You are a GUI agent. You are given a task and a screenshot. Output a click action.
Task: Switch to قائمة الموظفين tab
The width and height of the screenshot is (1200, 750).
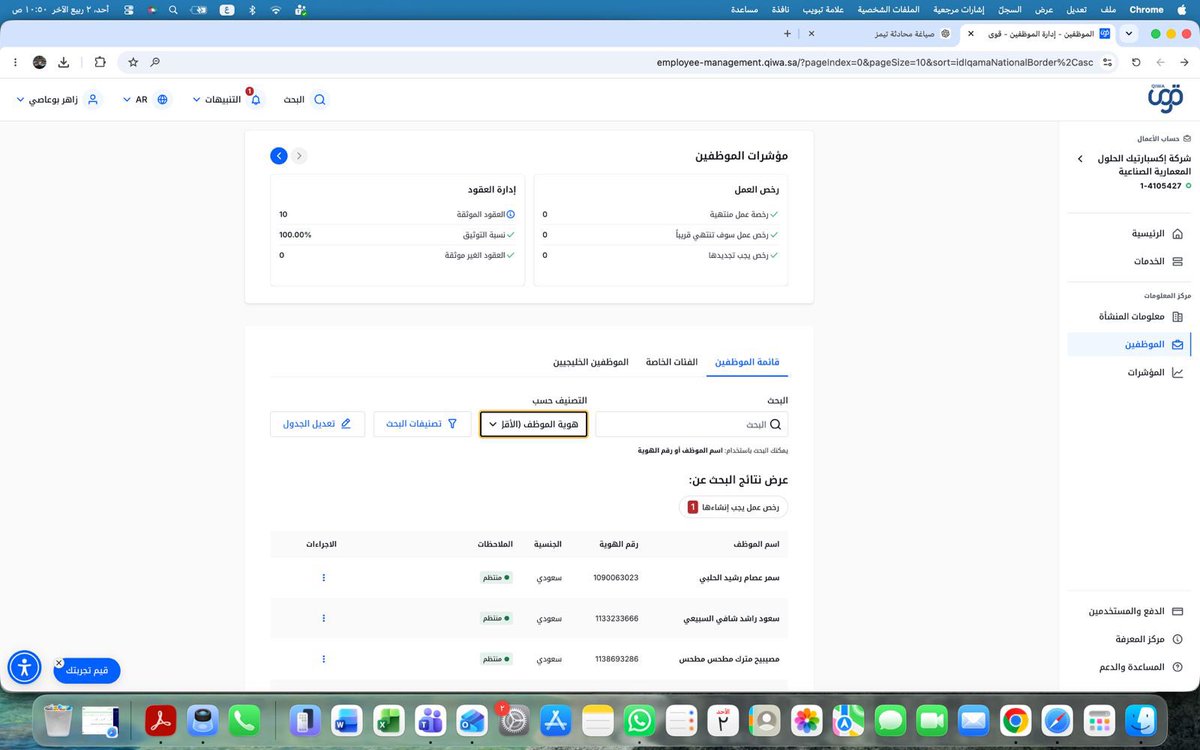746,361
